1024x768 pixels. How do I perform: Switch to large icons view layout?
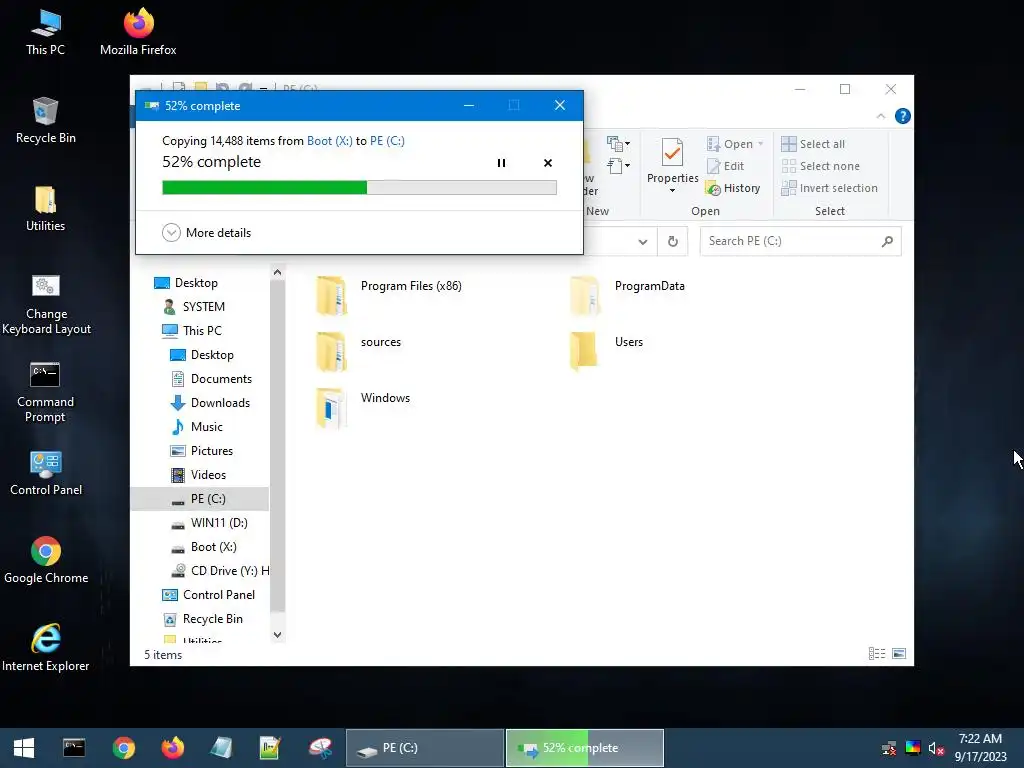pos(899,654)
